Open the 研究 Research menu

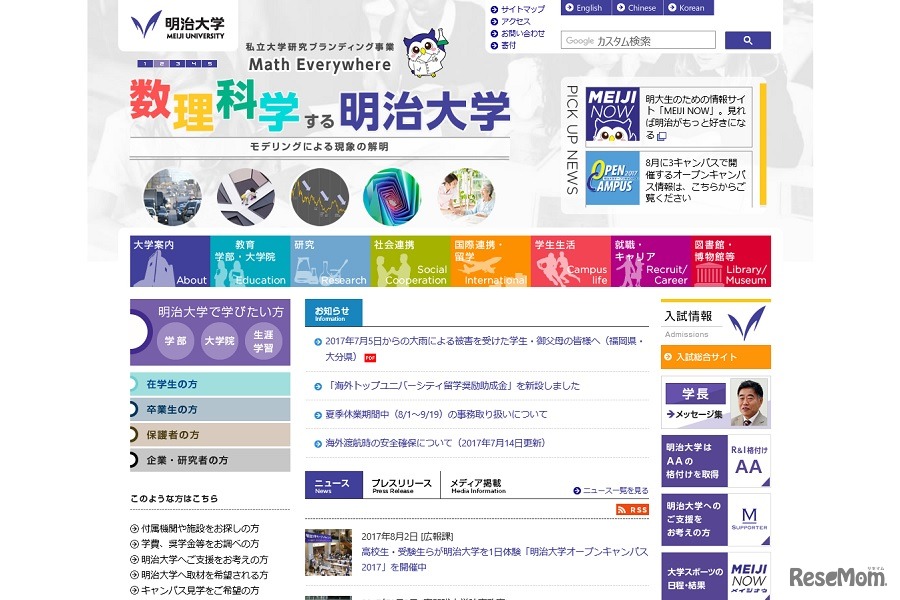(330, 261)
